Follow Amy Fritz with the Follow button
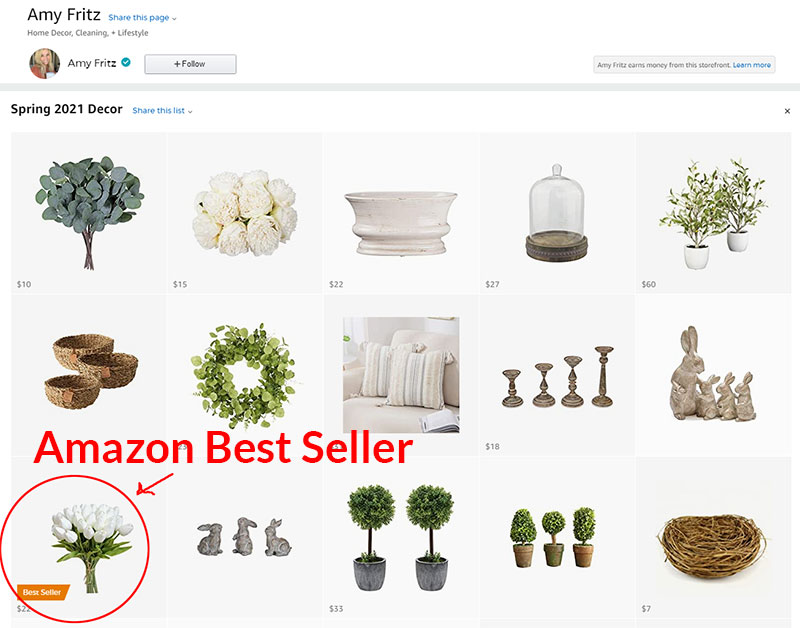 (190, 64)
